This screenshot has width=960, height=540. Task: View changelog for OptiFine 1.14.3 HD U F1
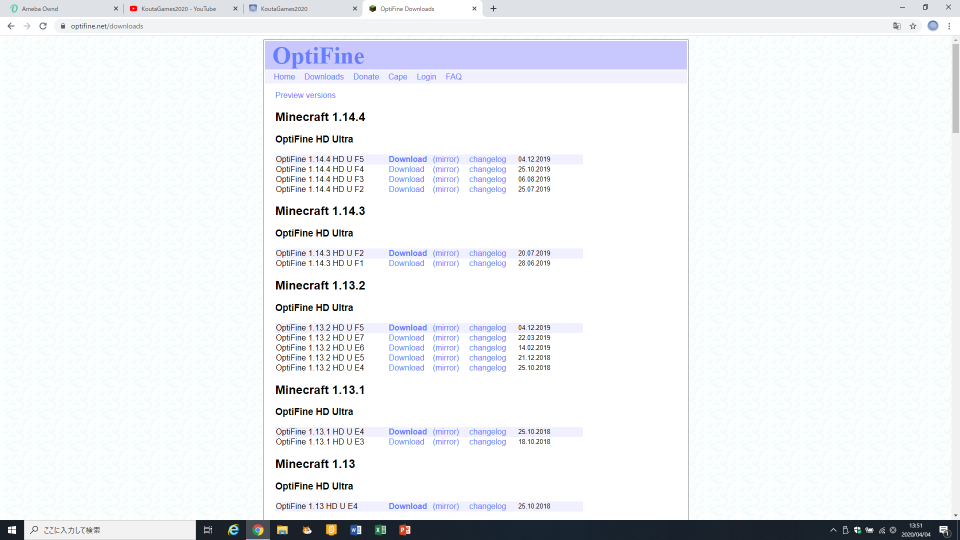click(x=487, y=263)
